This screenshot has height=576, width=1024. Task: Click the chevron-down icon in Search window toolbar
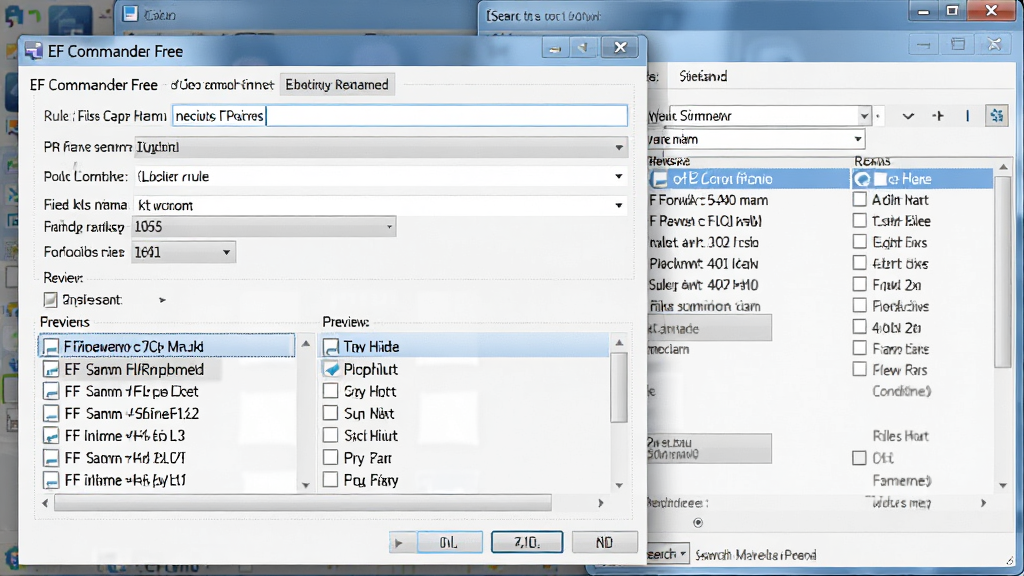coord(908,116)
